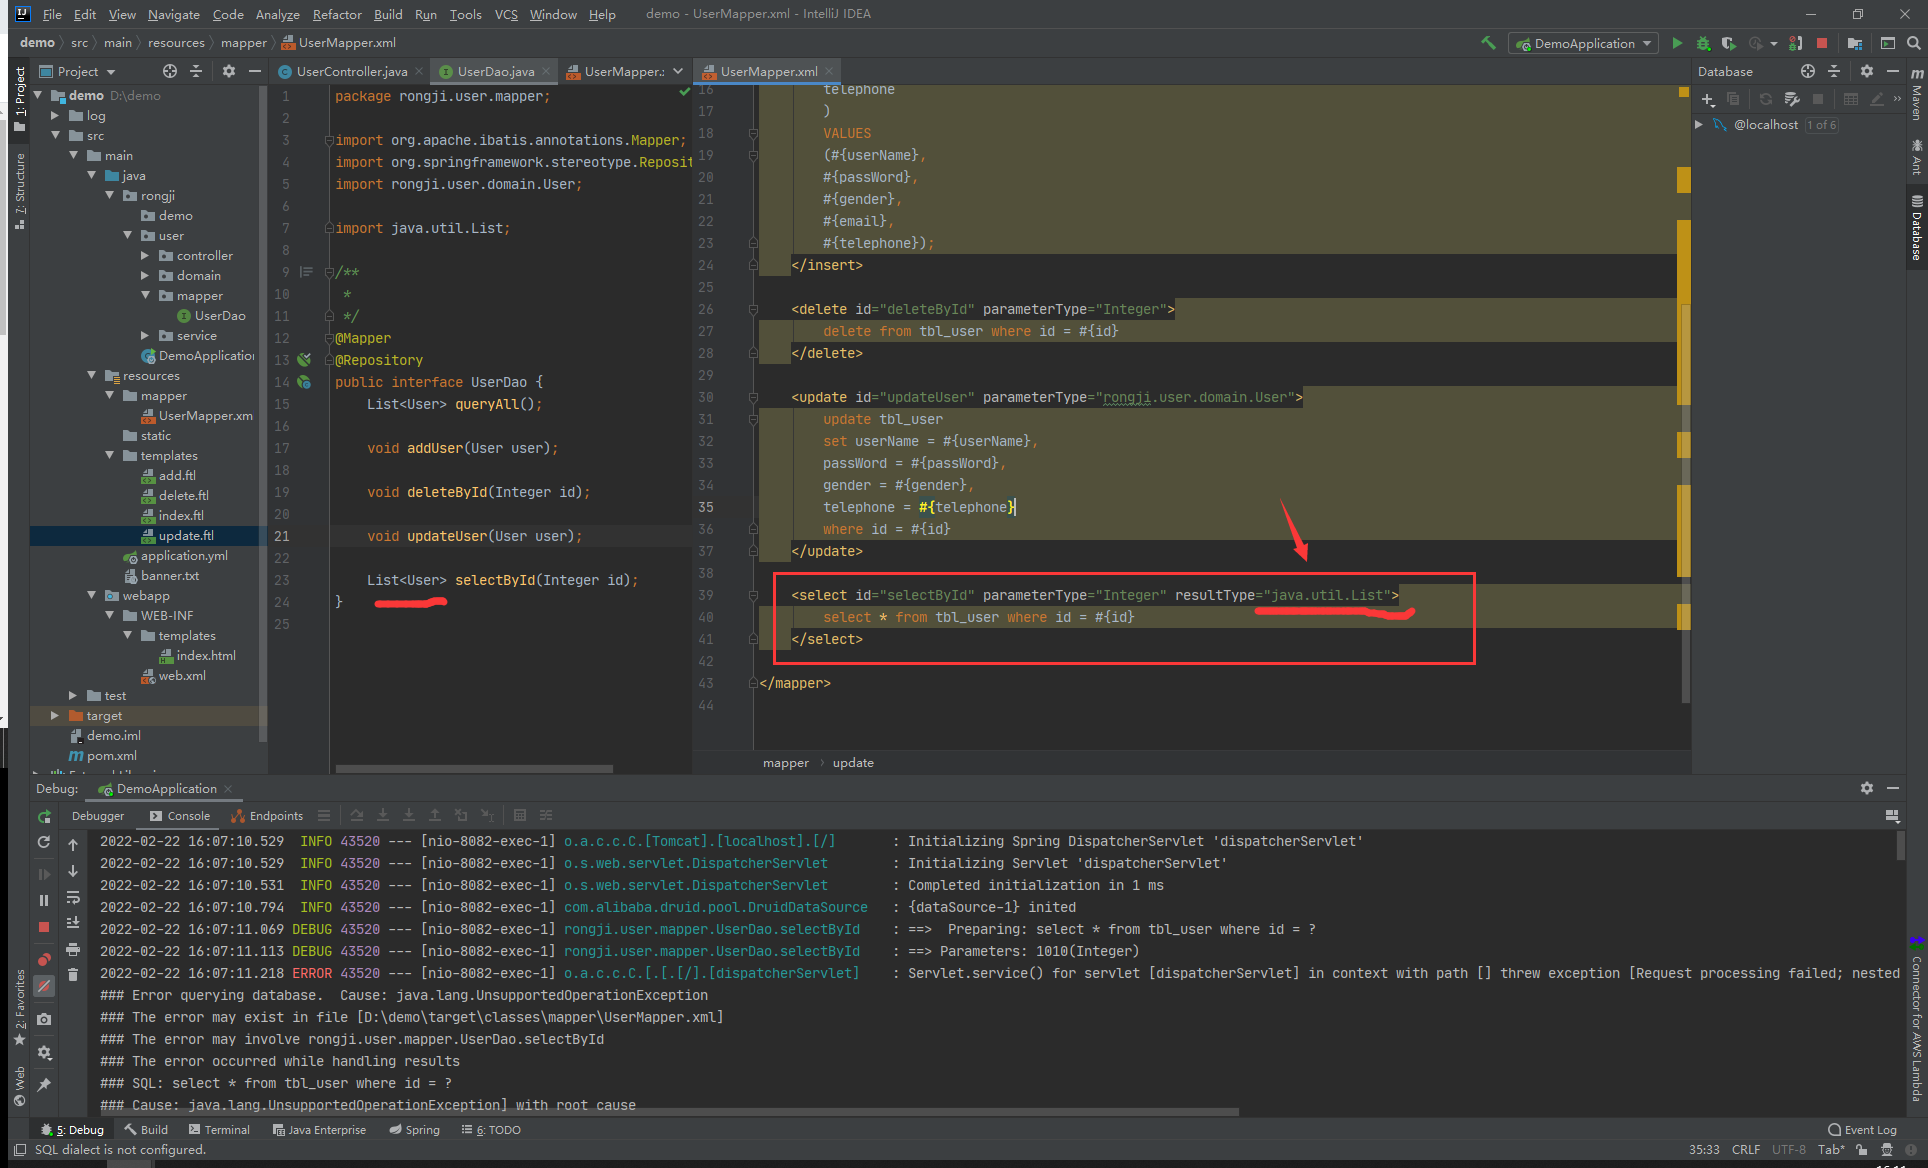Click the green Run DemoApplication button
Image resolution: width=1928 pixels, height=1168 pixels.
coord(1677,43)
